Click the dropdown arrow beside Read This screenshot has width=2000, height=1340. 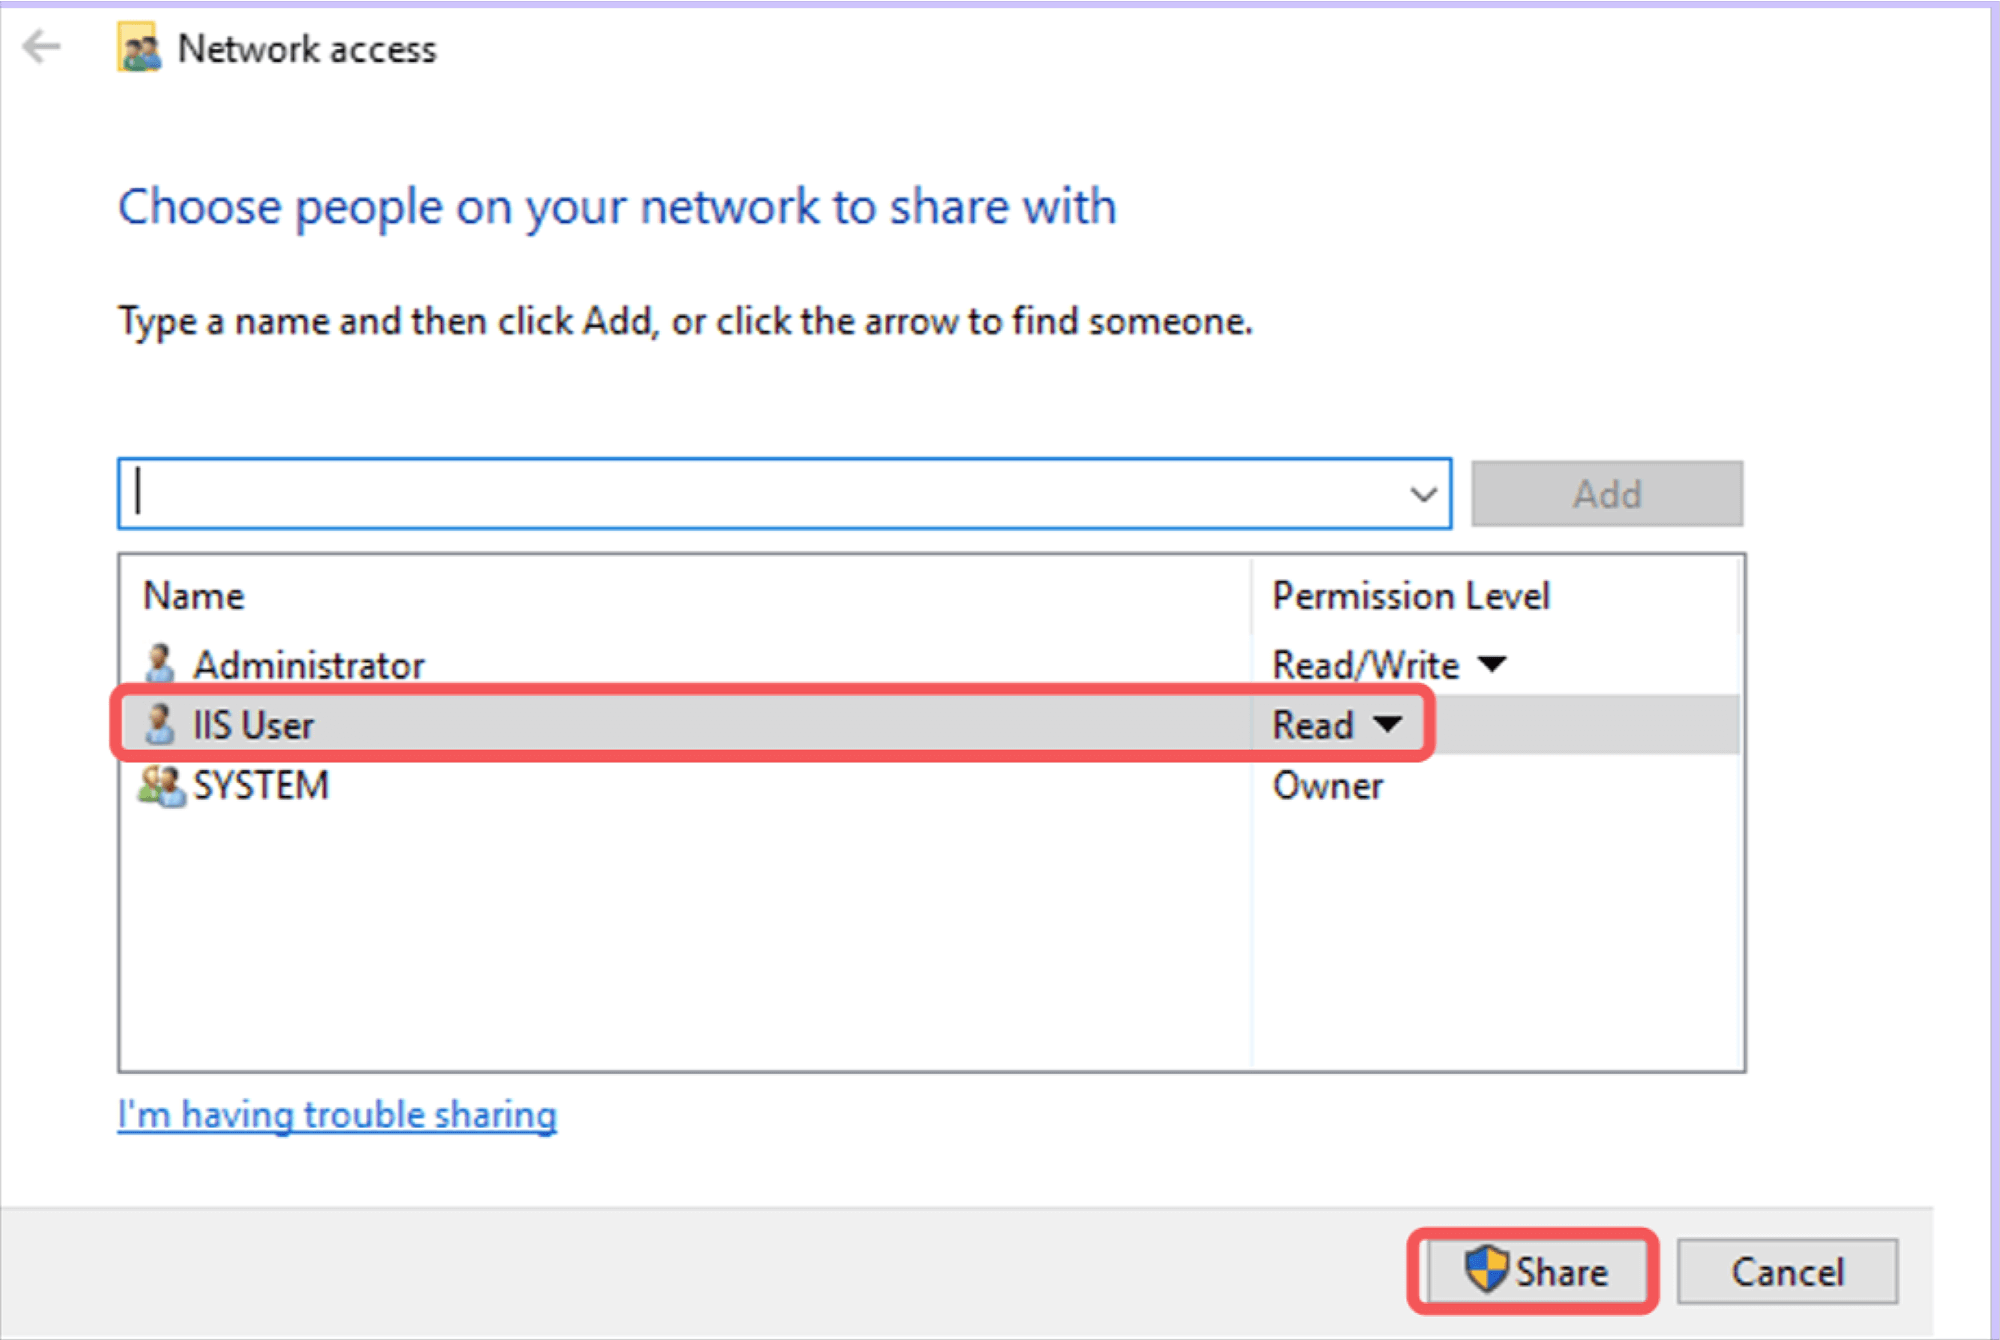1388,724
